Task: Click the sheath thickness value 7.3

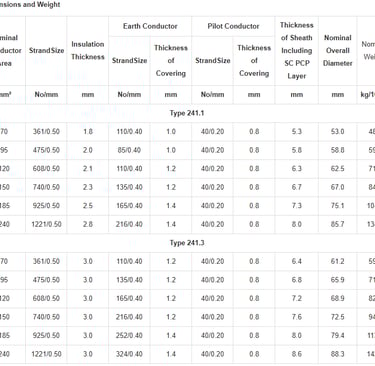Action: coord(297,206)
